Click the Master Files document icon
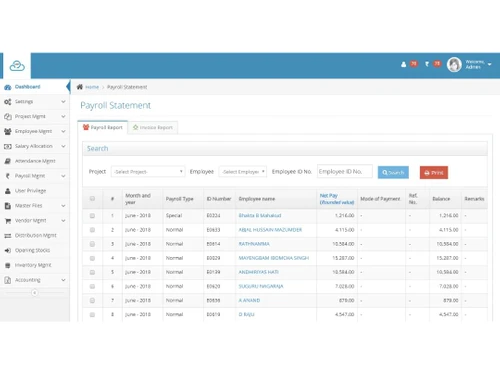The height and width of the screenshot is (375, 500). 7,206
